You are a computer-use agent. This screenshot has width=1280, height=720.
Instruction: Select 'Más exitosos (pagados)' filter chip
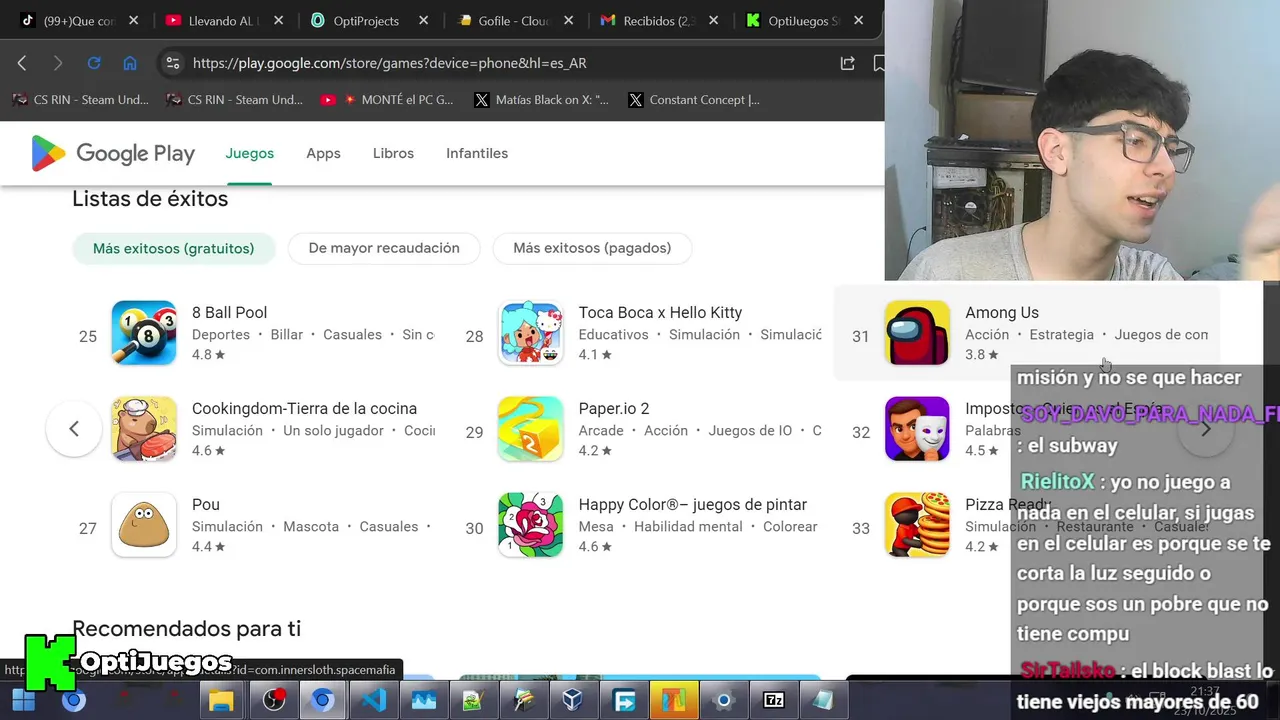pyautogui.click(x=592, y=248)
